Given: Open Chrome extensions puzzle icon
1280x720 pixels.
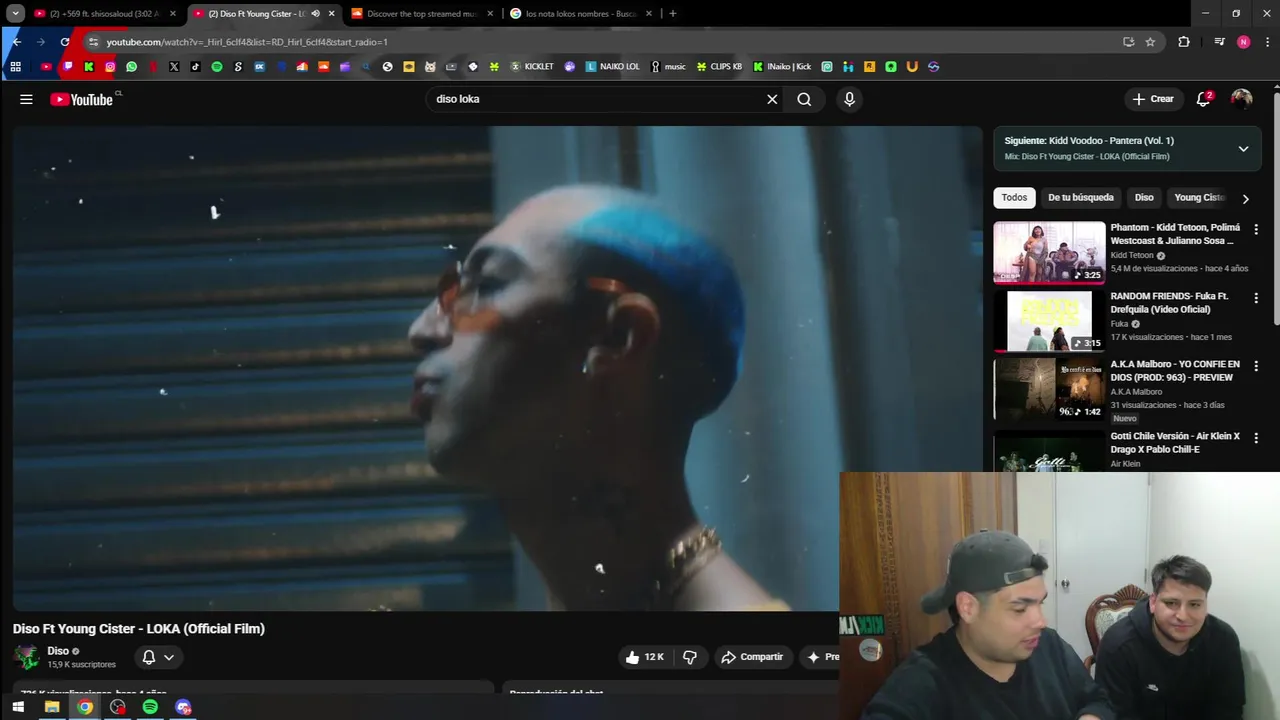Looking at the screenshot, I should [x=1184, y=42].
